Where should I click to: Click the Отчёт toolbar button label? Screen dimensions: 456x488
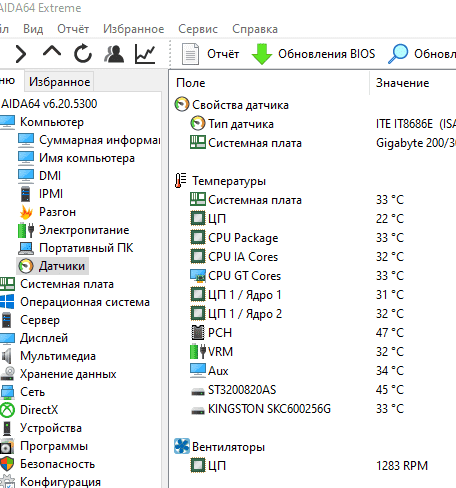223,54
